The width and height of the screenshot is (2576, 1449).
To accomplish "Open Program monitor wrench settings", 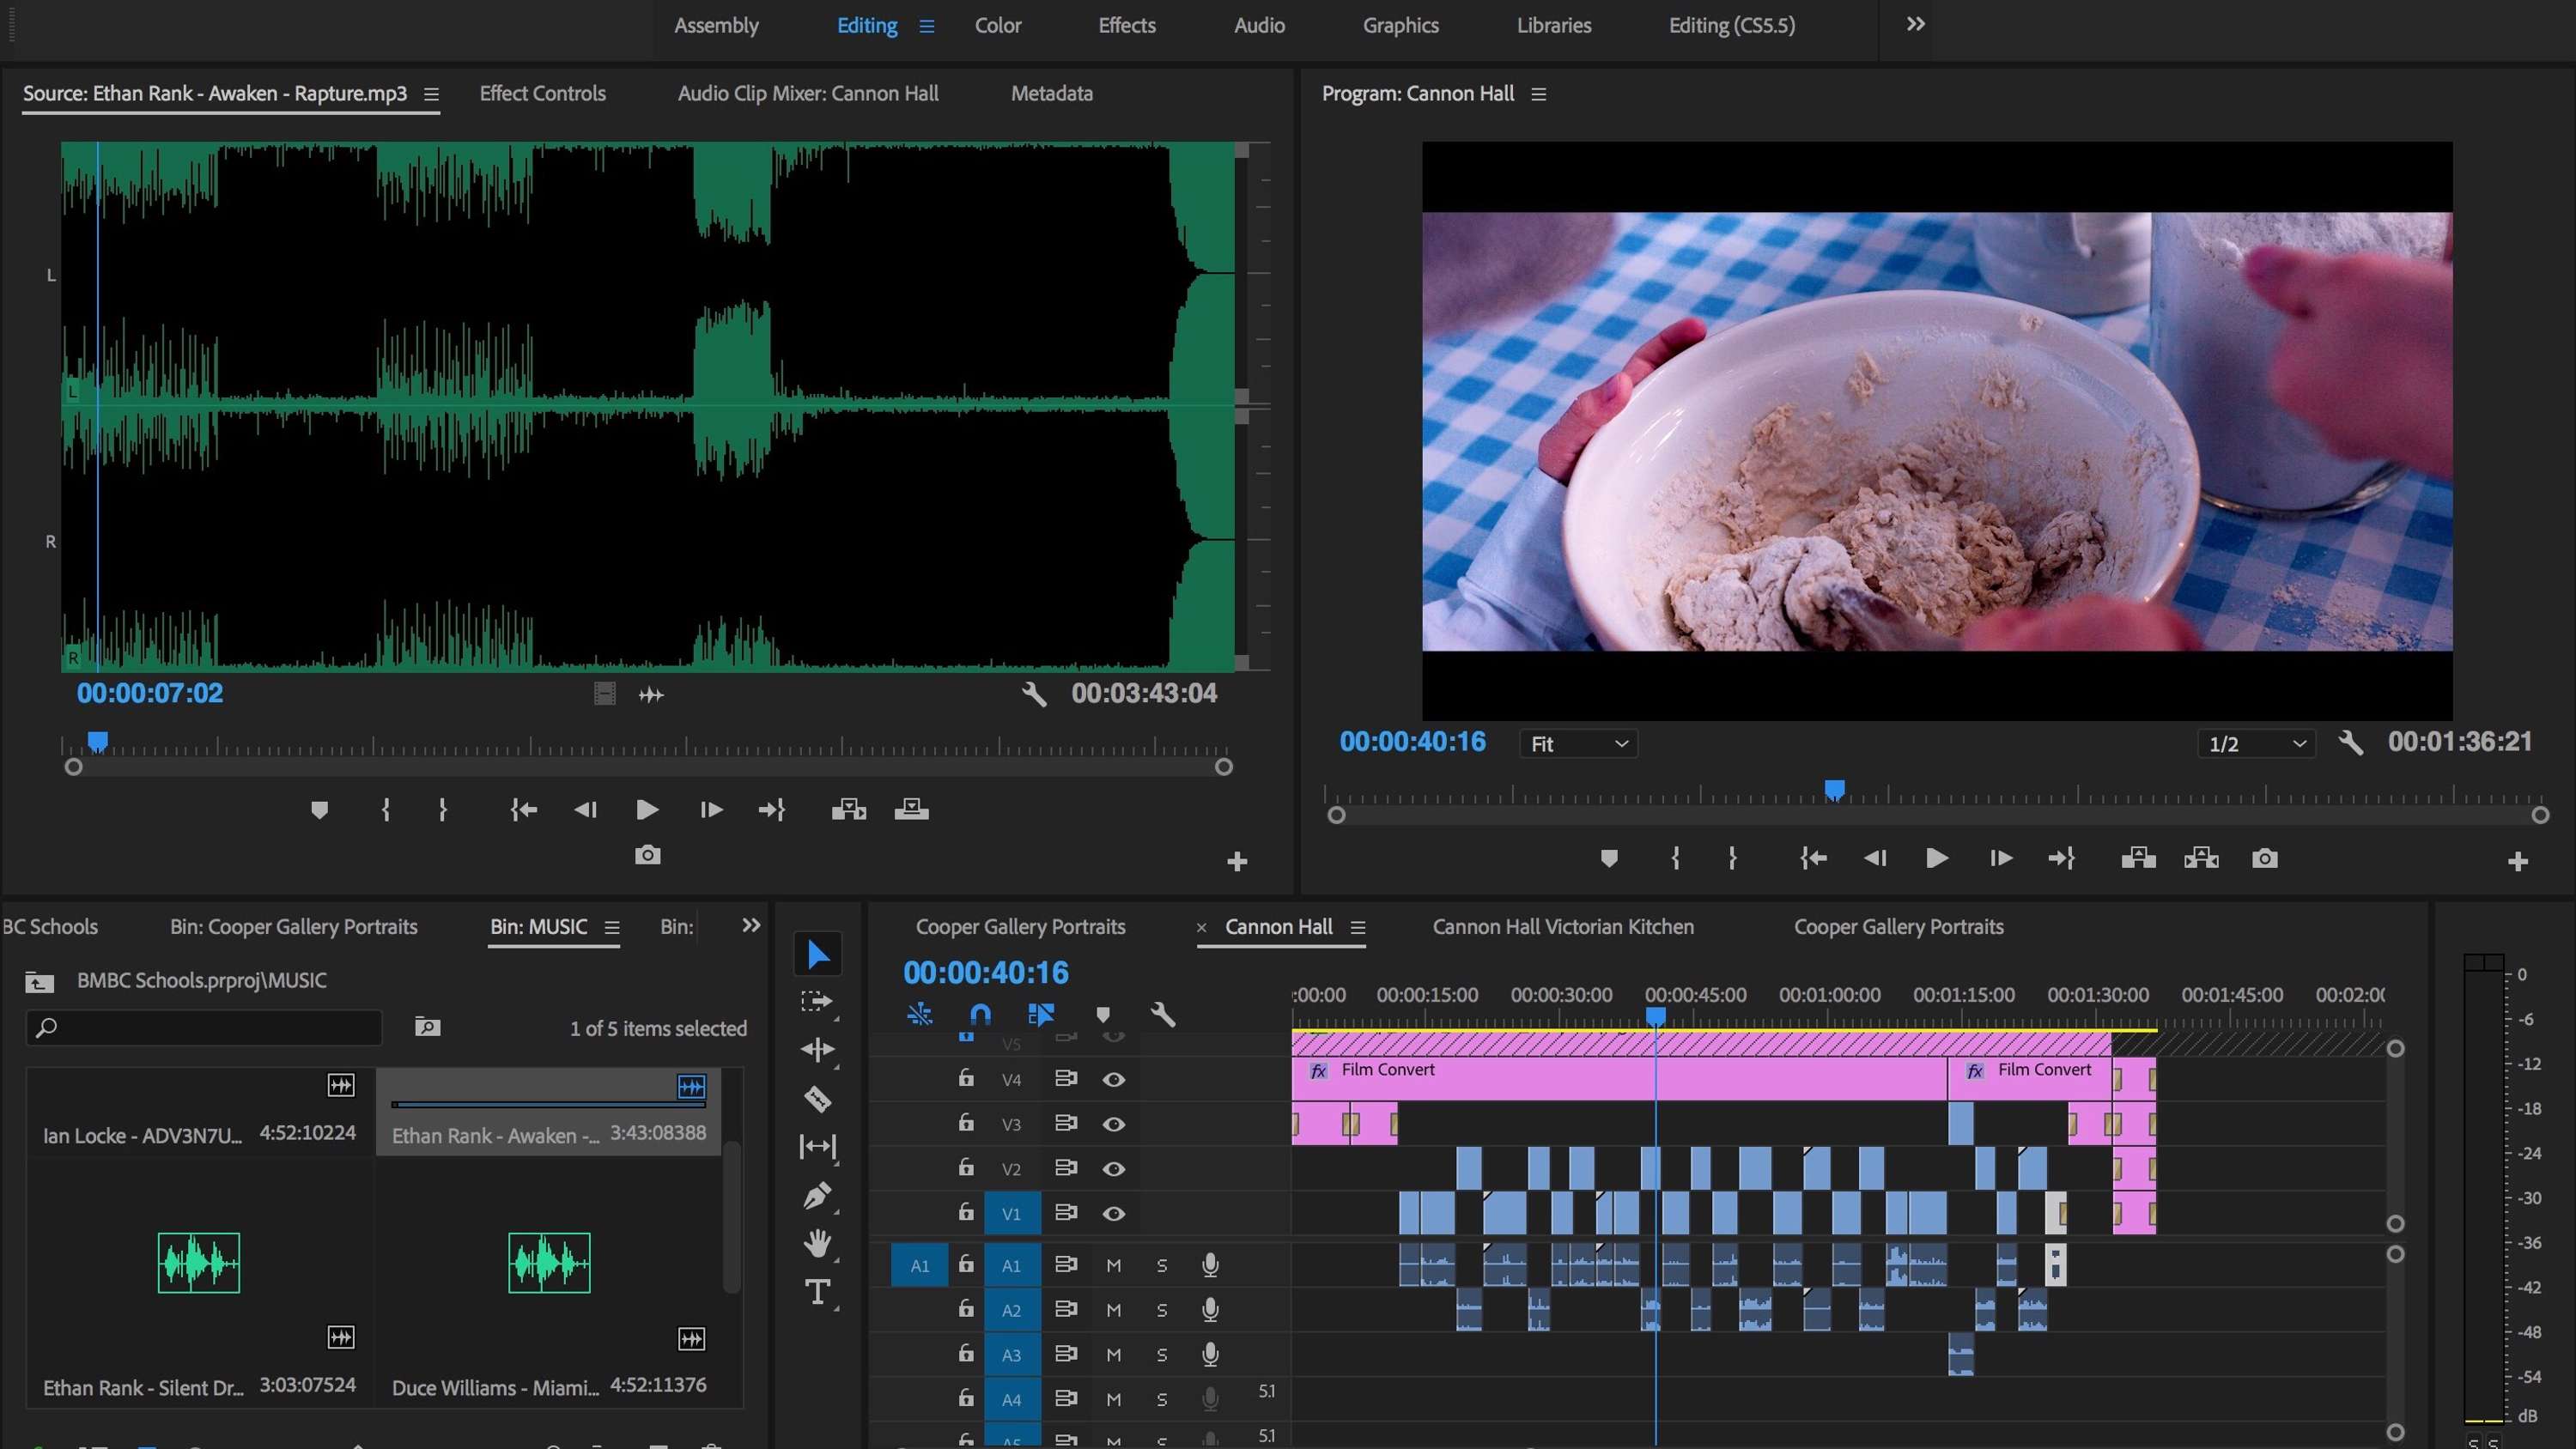I will coord(2351,743).
